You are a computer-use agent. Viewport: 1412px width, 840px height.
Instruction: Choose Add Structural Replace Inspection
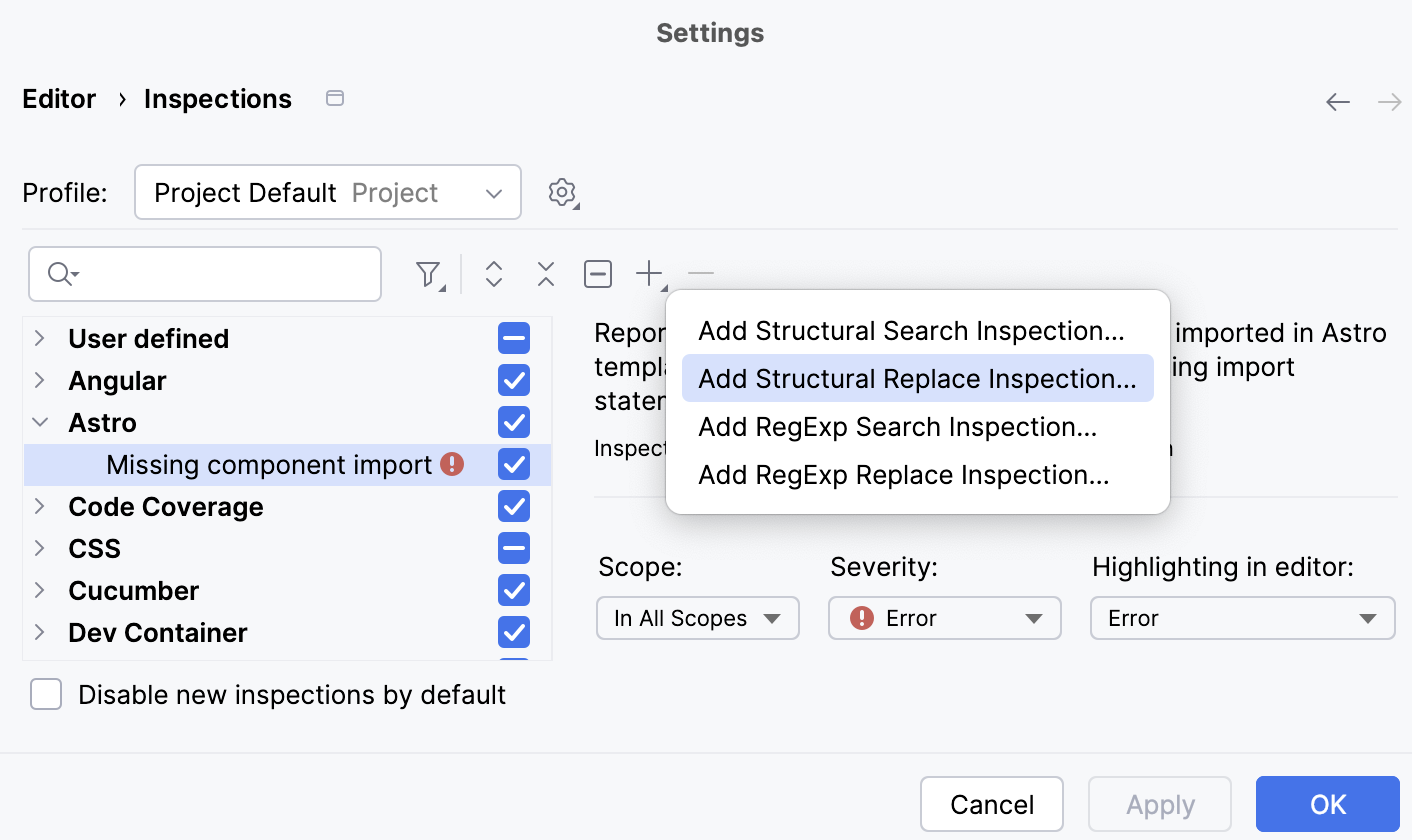(x=916, y=379)
